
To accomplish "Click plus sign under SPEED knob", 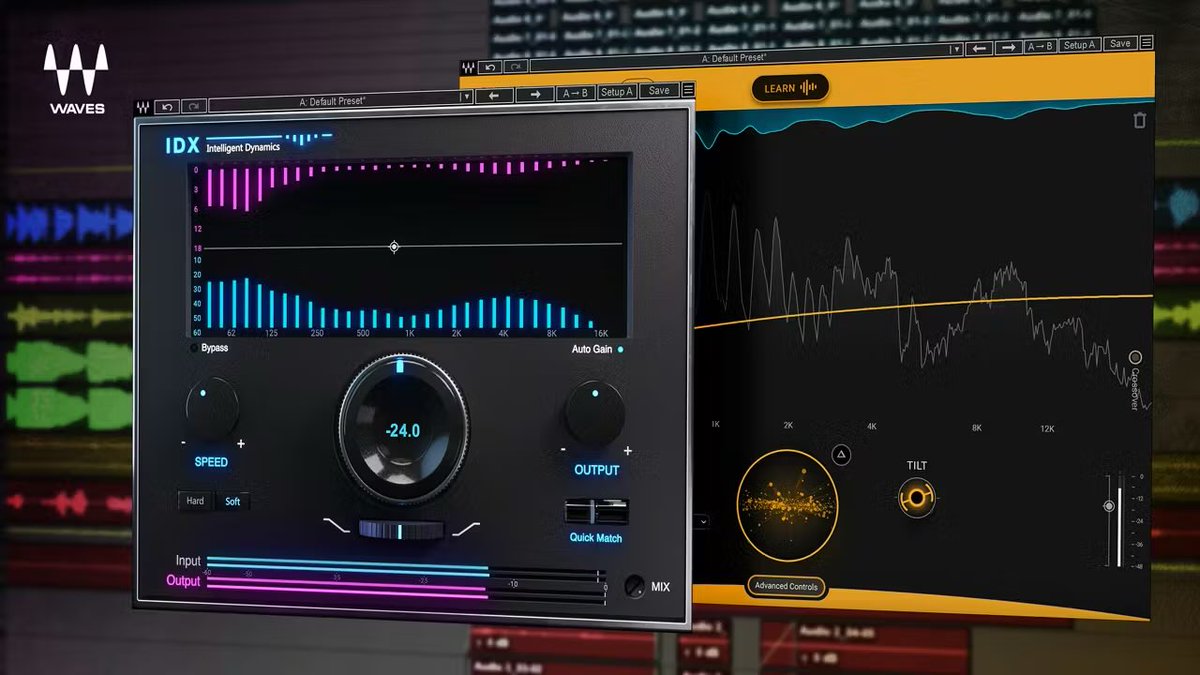I will click(241, 443).
